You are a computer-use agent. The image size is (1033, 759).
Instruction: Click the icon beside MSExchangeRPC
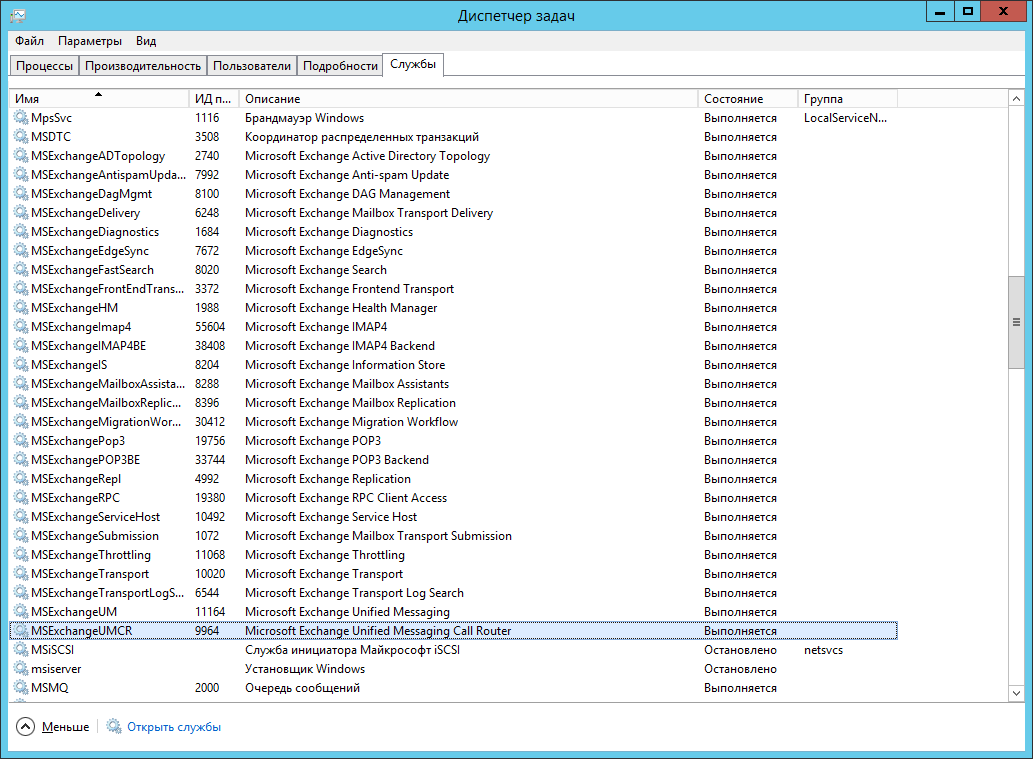pos(21,498)
